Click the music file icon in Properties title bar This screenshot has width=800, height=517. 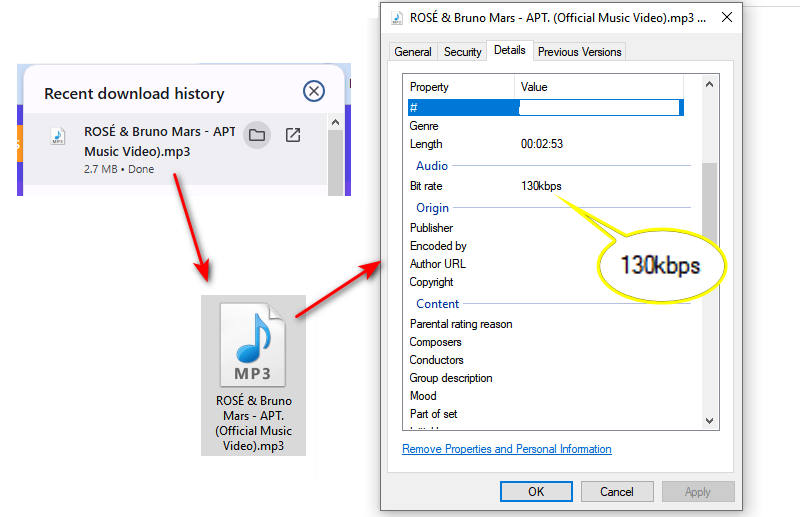pyautogui.click(x=397, y=17)
